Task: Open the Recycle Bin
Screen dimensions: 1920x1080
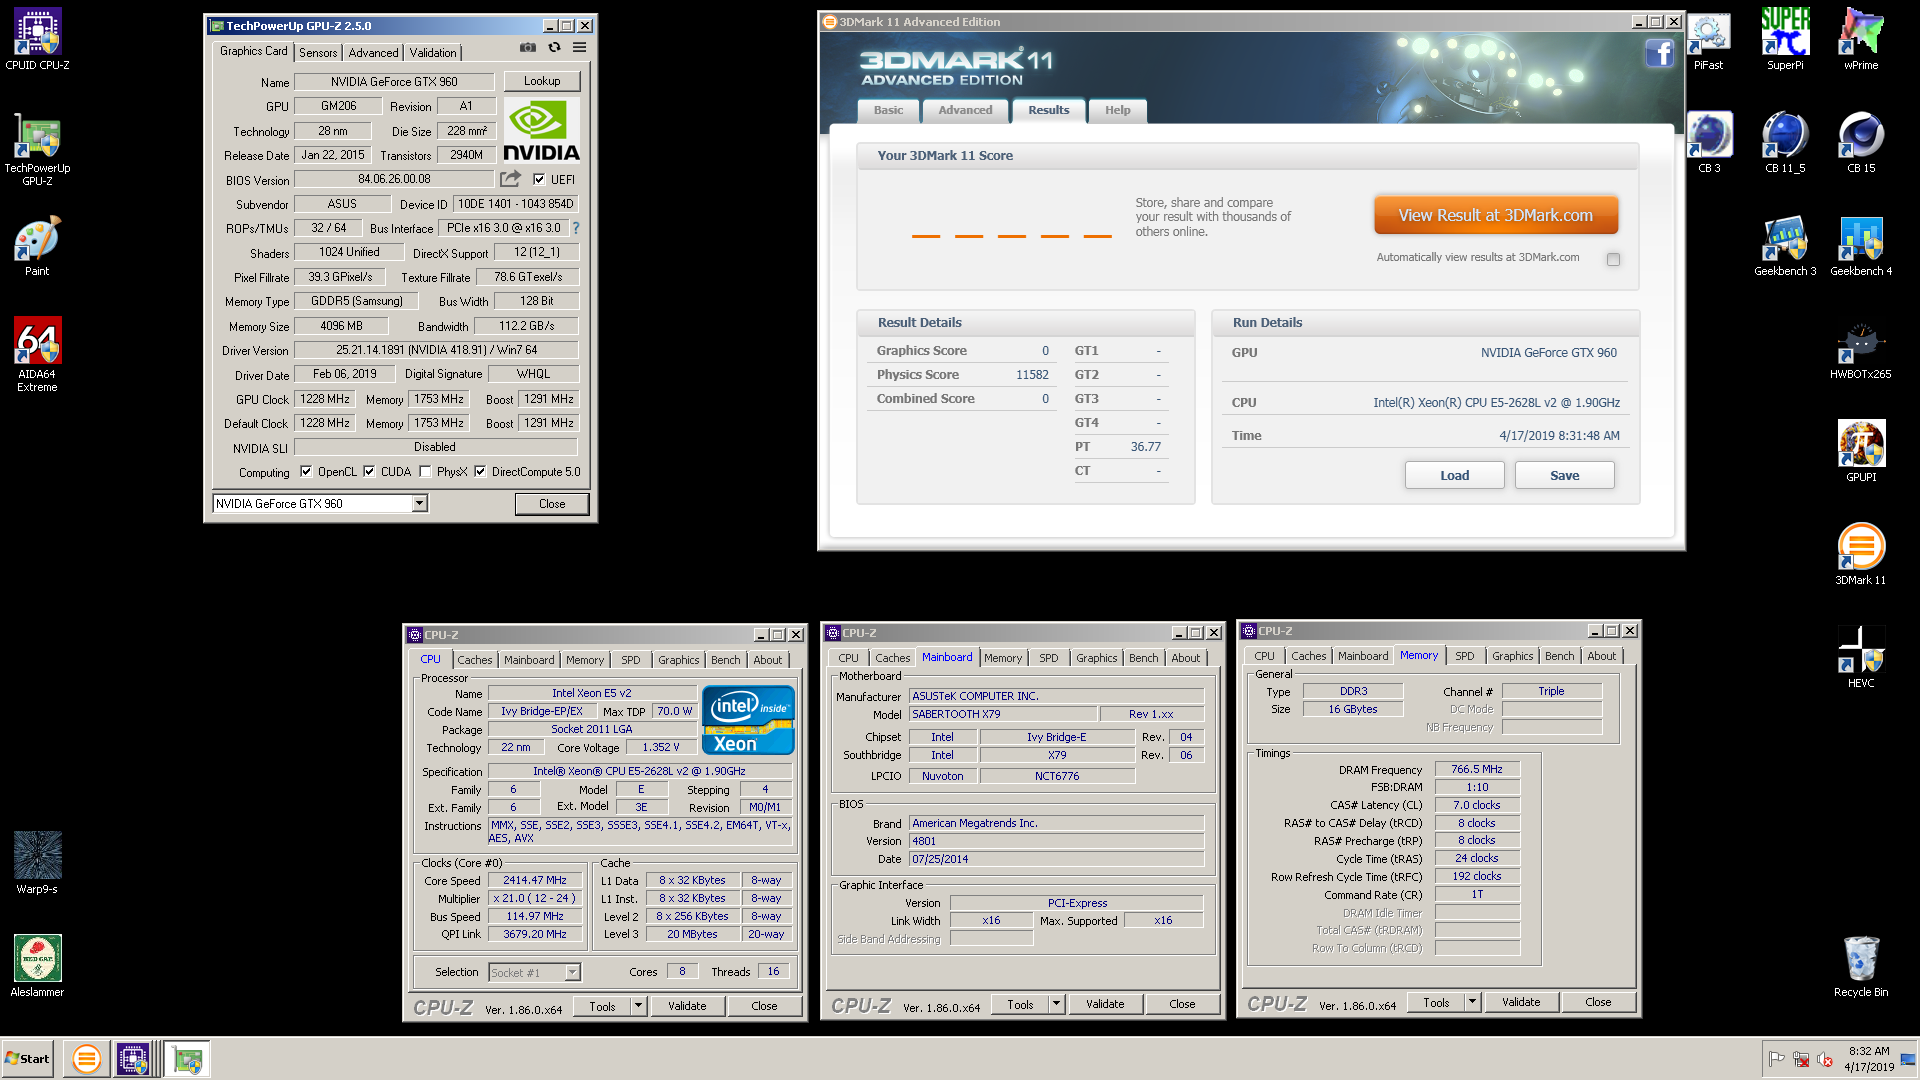Action: click(1861, 966)
